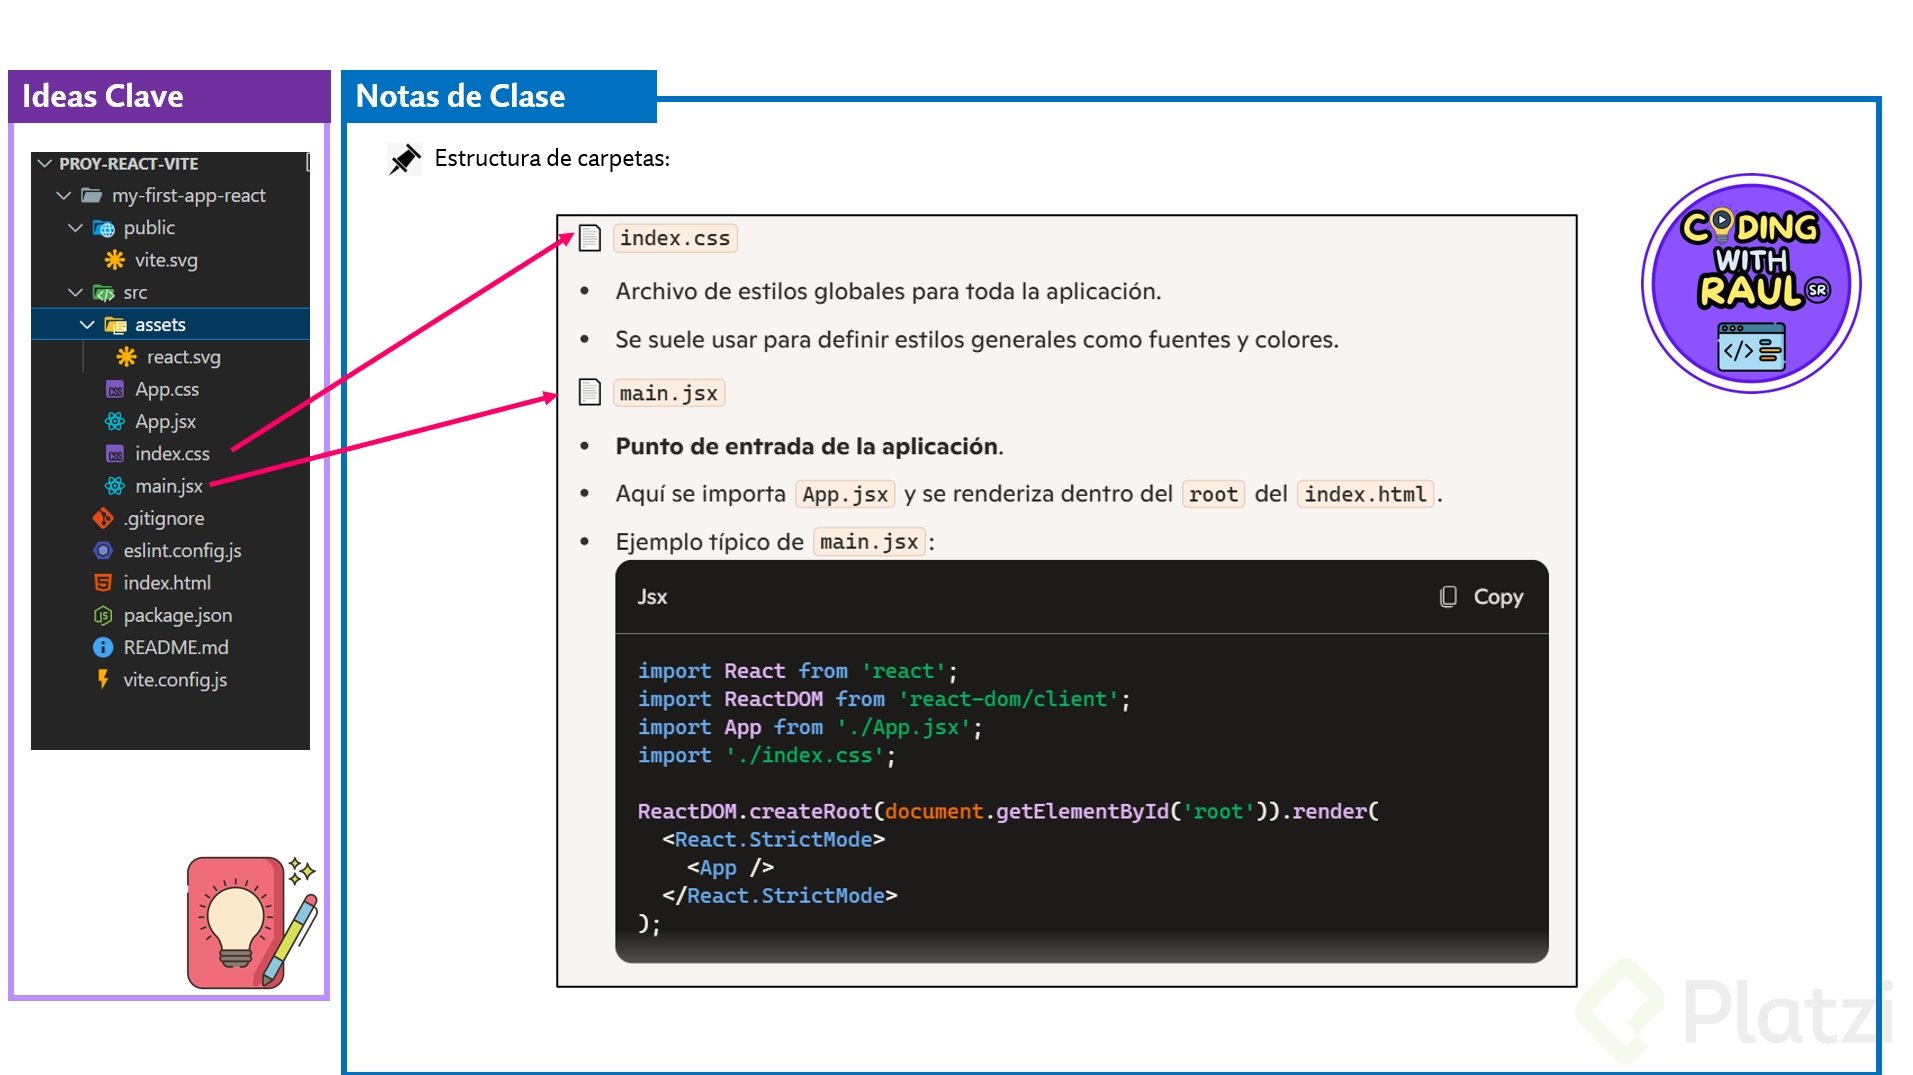
Task: Click the 'Estructura de carpetas:' heading text
Action: tap(552, 158)
